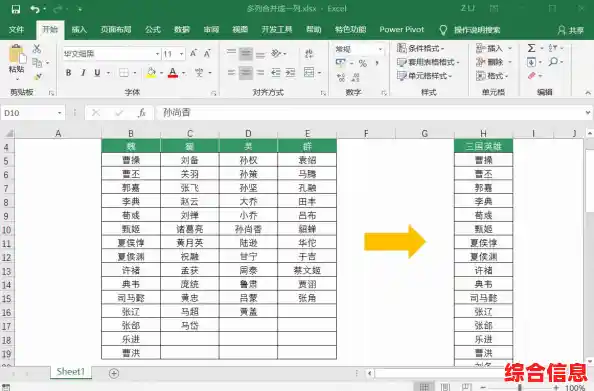This screenshot has height=391, width=594.
Task: Switch to the Page Layout tab
Action: (x=116, y=30)
